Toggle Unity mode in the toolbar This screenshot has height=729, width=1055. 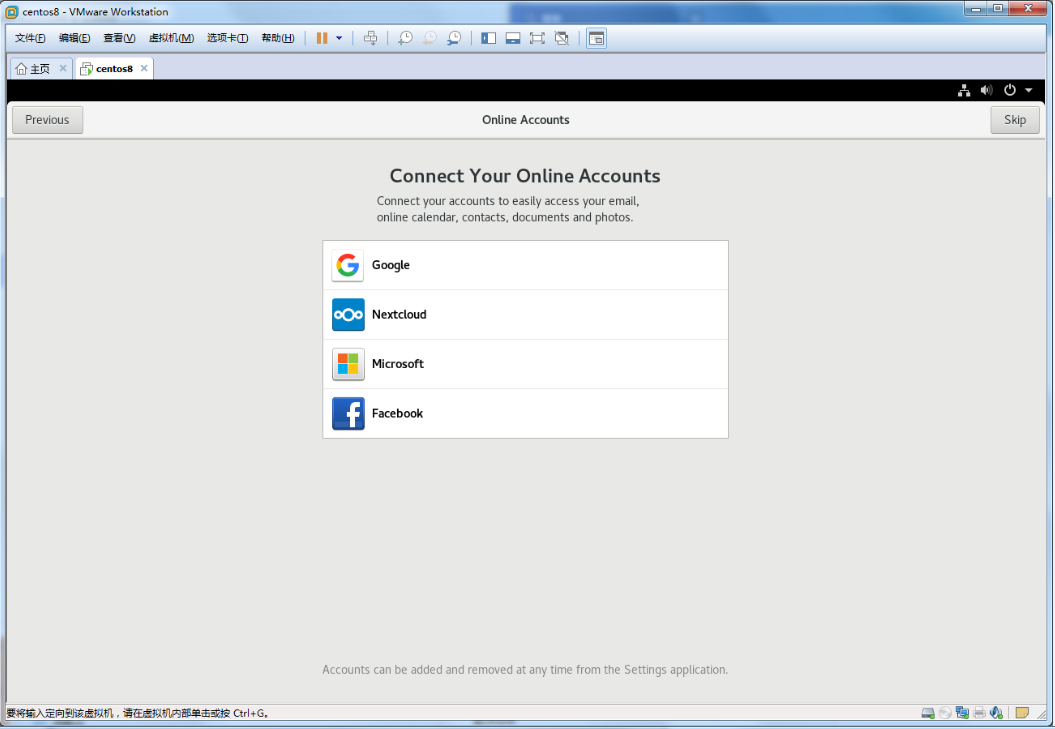[x=561, y=38]
